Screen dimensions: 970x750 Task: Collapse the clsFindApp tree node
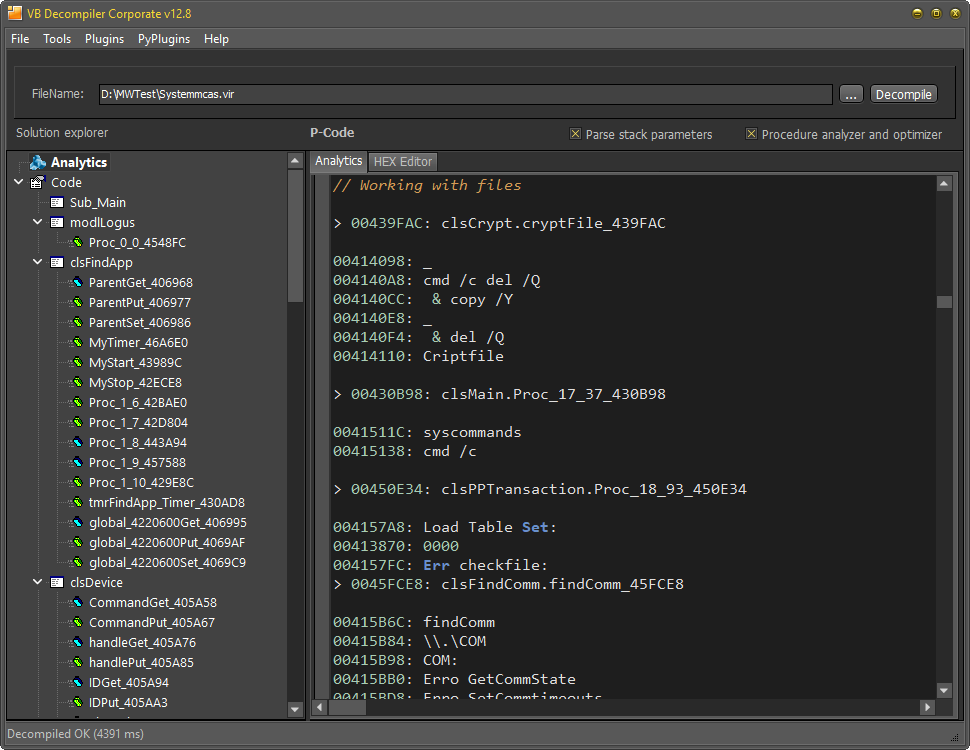[37, 262]
